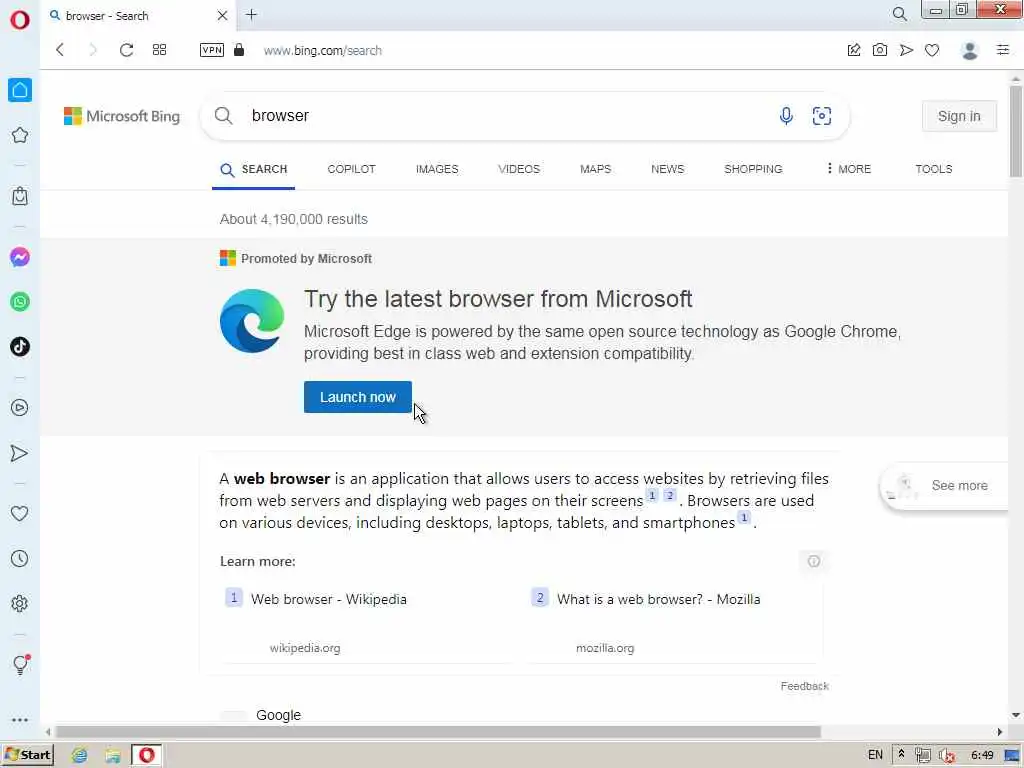Launch WhatsApp from the sidebar

[20, 302]
